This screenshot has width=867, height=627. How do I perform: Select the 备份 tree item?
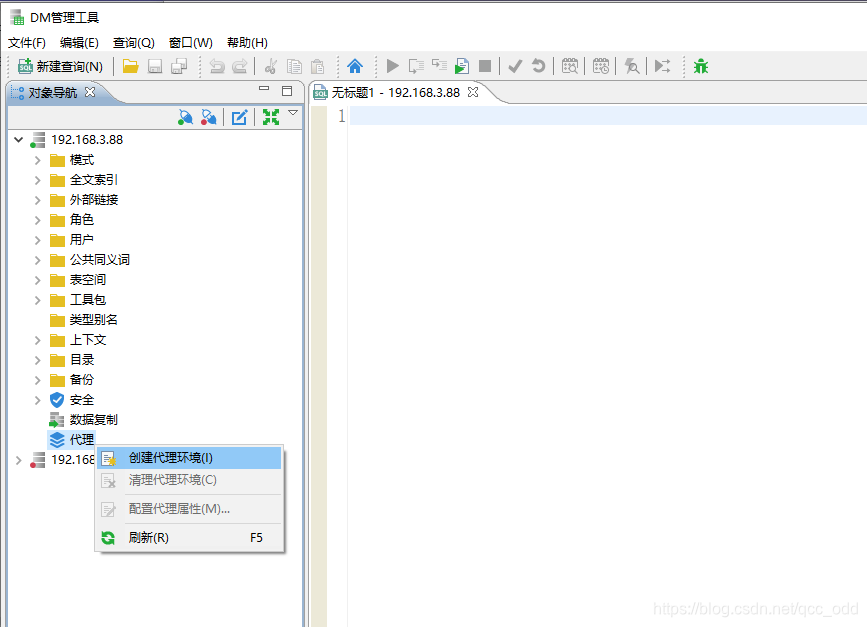[x=82, y=380]
